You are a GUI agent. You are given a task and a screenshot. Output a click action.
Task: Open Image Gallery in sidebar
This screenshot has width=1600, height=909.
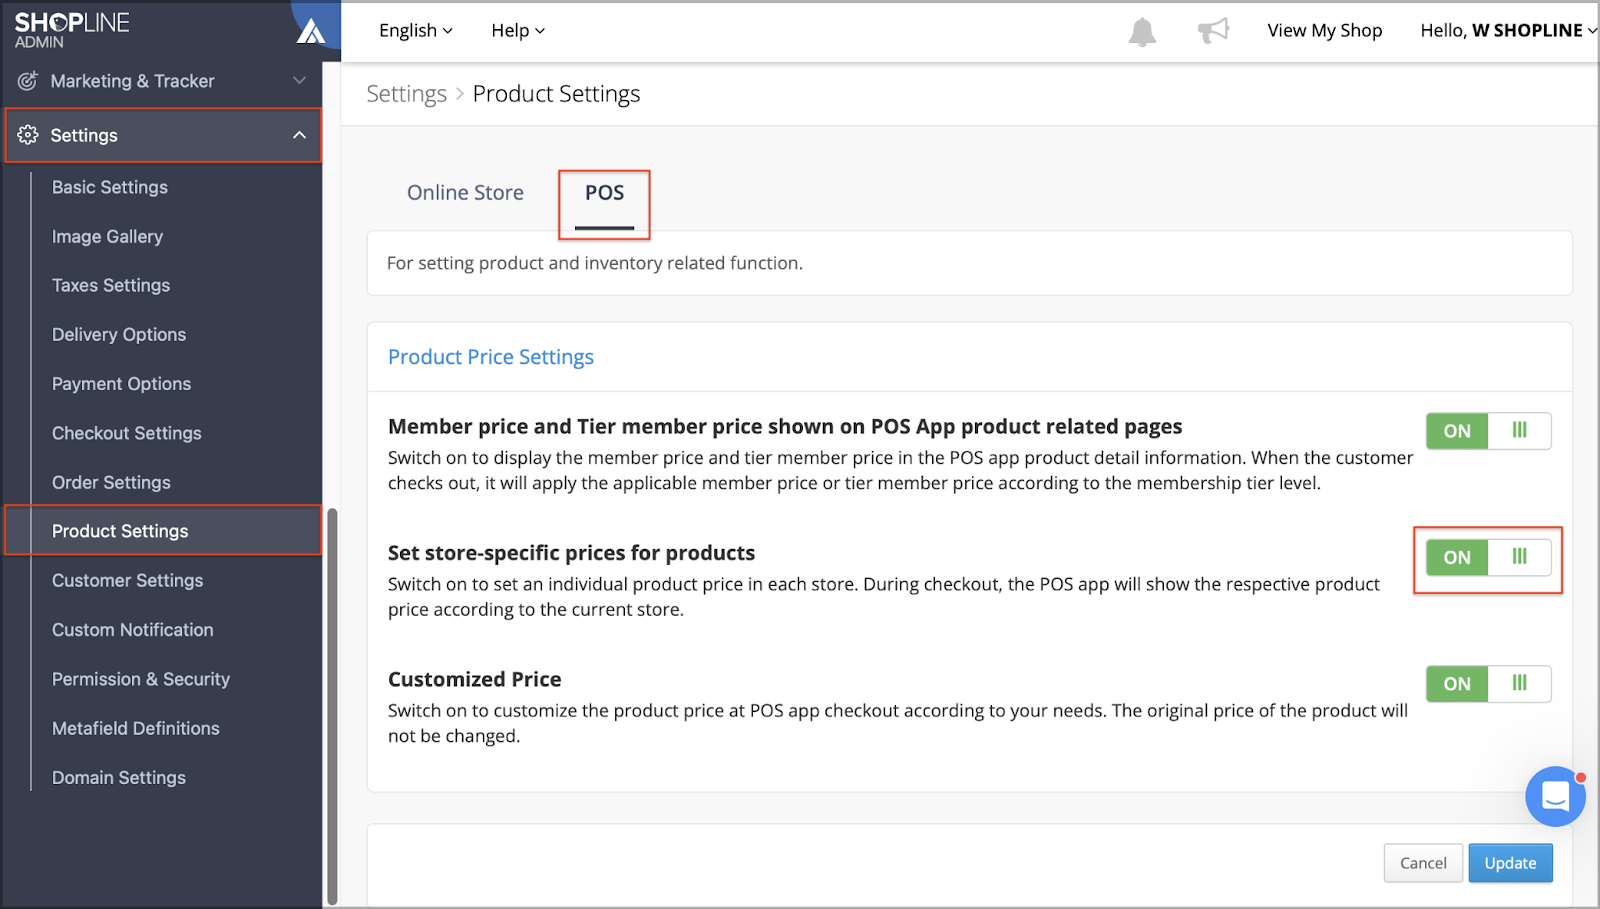pos(107,237)
